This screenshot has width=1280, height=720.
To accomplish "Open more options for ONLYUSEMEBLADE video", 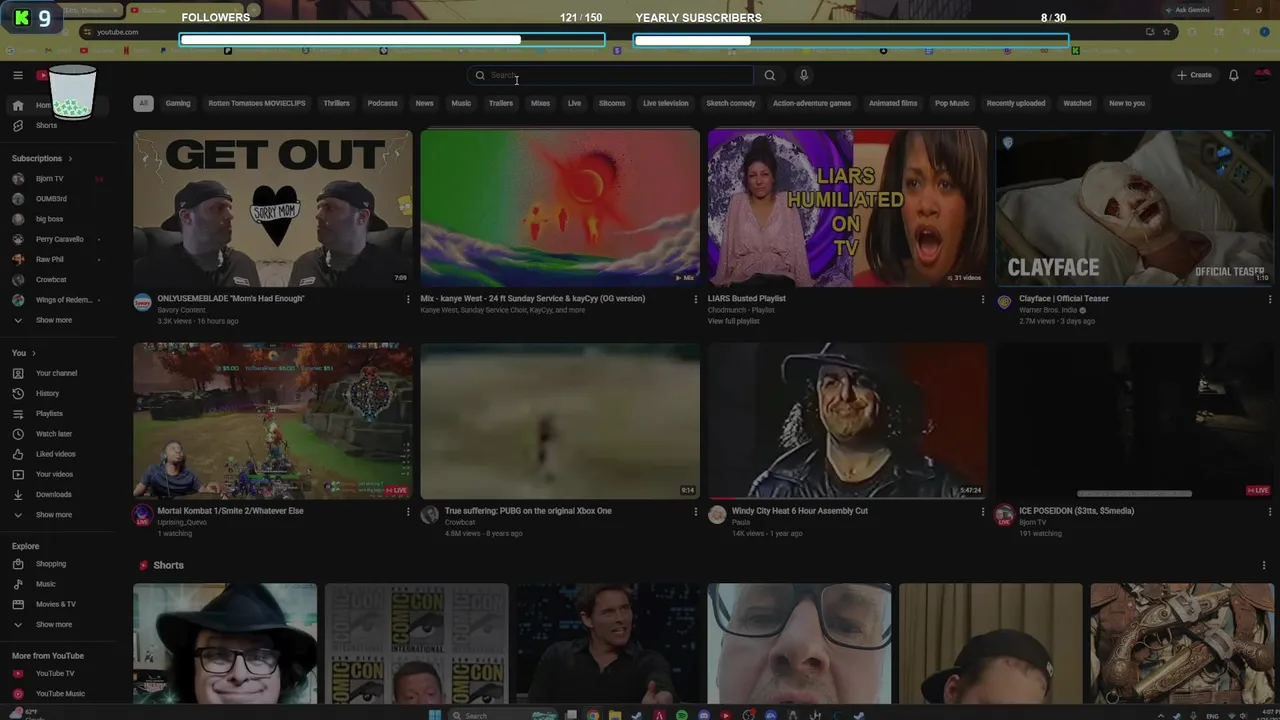I will [407, 299].
